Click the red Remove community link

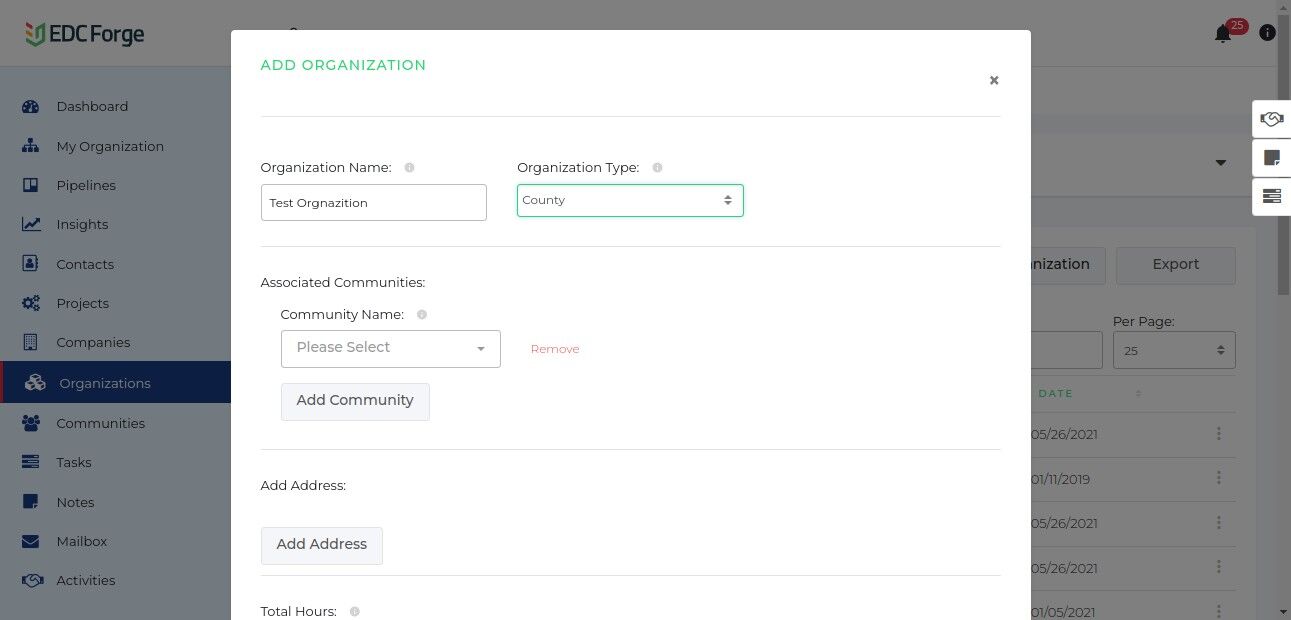[x=555, y=349]
